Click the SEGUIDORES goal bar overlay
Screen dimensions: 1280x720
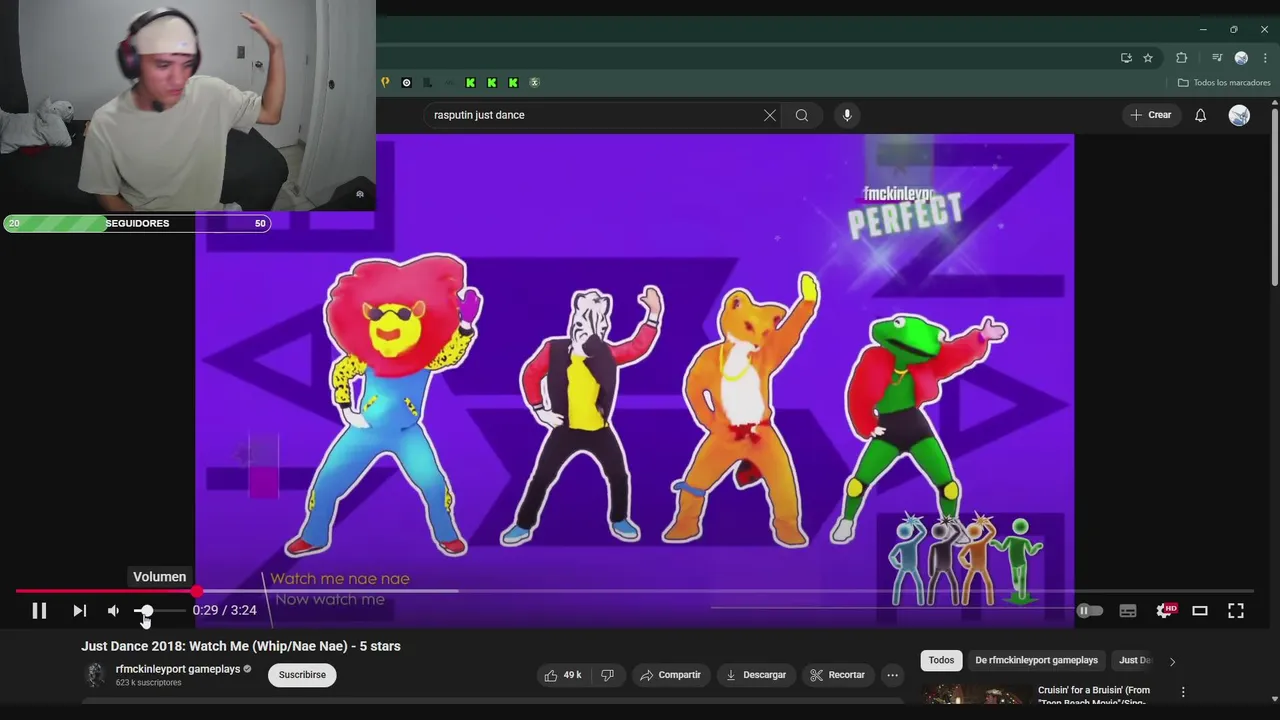click(x=137, y=223)
